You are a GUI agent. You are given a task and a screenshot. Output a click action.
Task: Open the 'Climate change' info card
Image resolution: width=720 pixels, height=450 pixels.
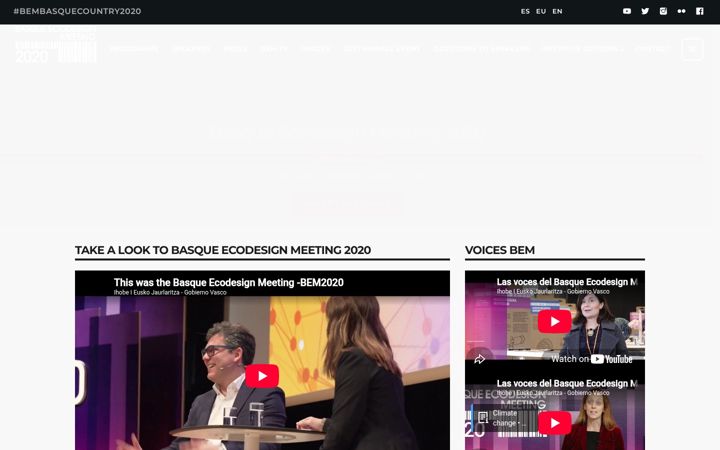click(x=504, y=418)
